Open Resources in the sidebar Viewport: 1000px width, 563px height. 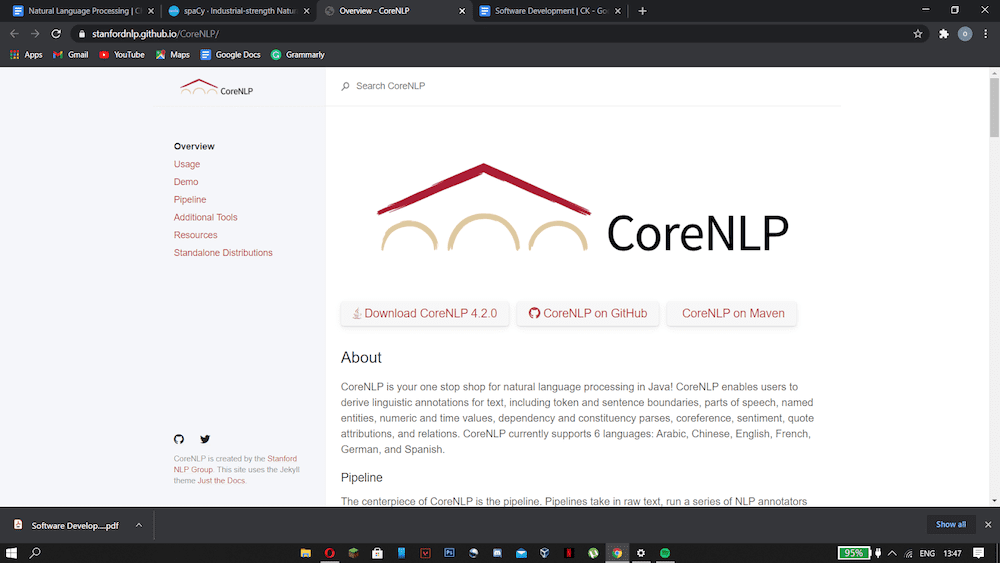click(x=196, y=235)
